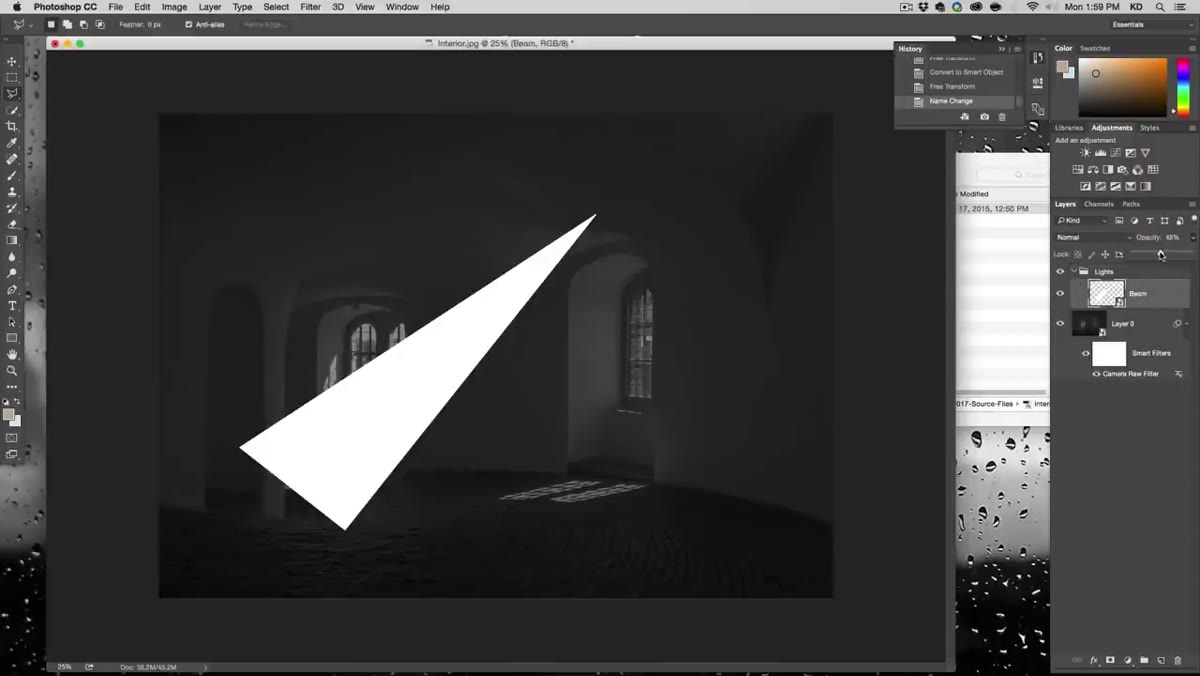Open the Select menu
1200x676 pixels.
(x=276, y=7)
